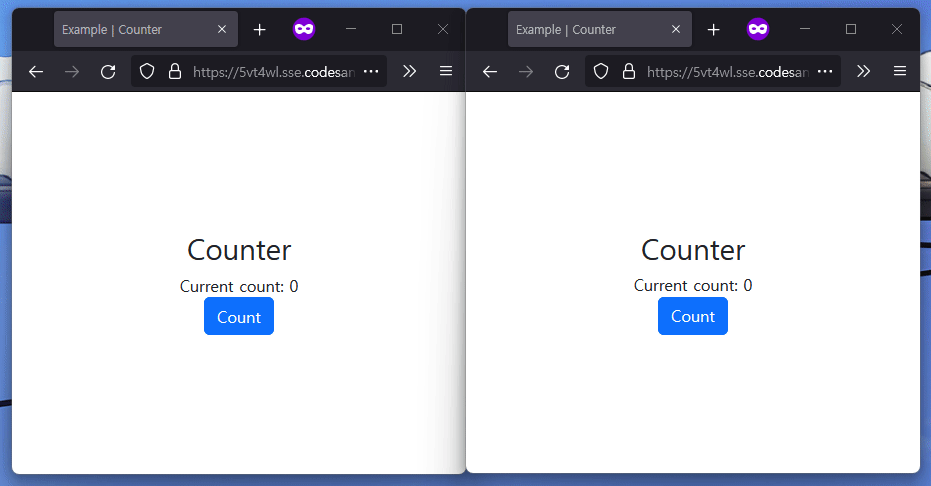Open tracking protection shield in right window

601,72
